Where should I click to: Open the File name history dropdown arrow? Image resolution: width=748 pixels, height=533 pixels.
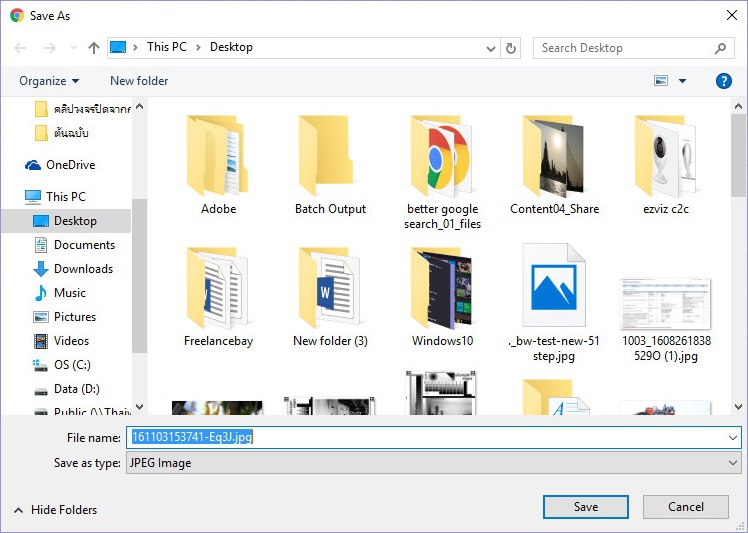733,437
